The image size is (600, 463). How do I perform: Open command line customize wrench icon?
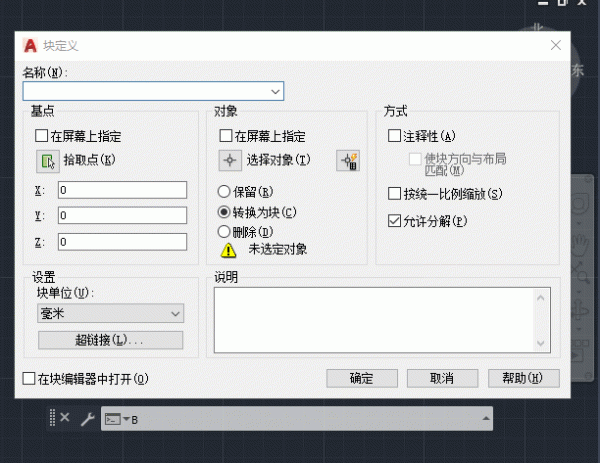(86, 418)
